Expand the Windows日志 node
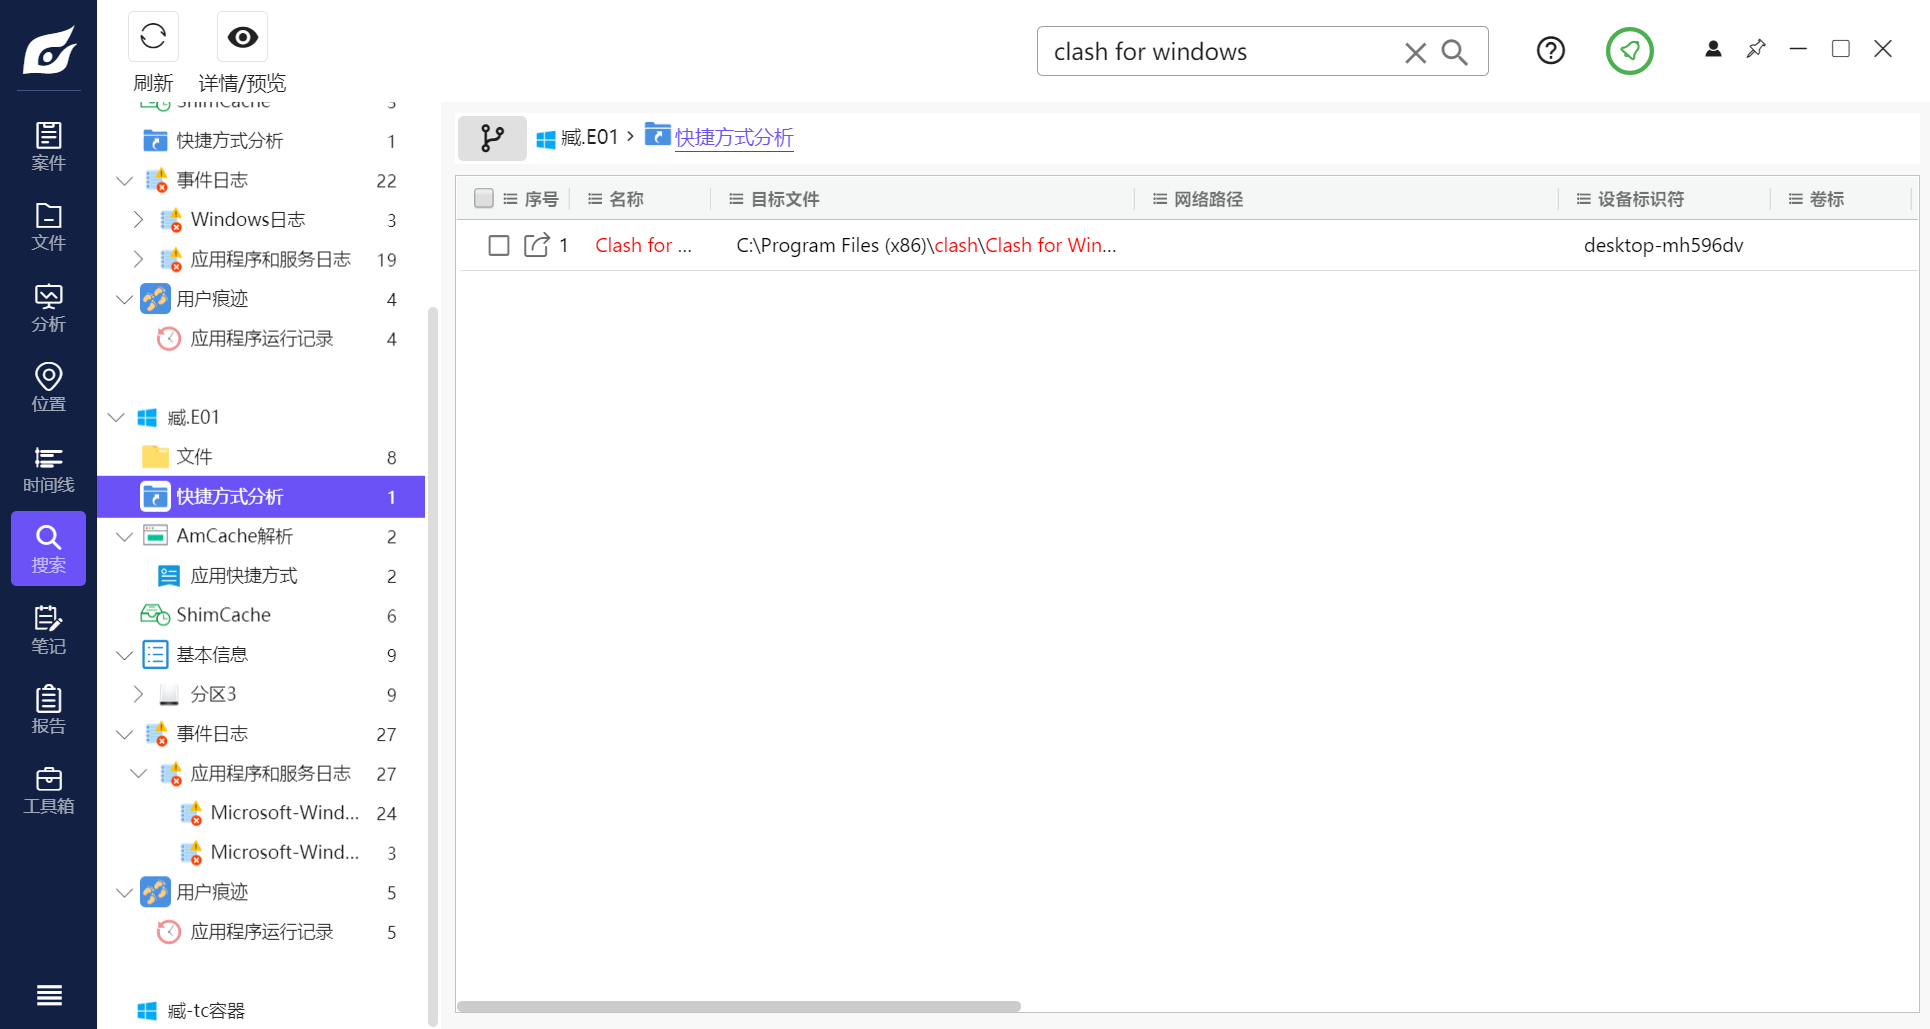Screen dimensions: 1930x1029 (x=138, y=220)
